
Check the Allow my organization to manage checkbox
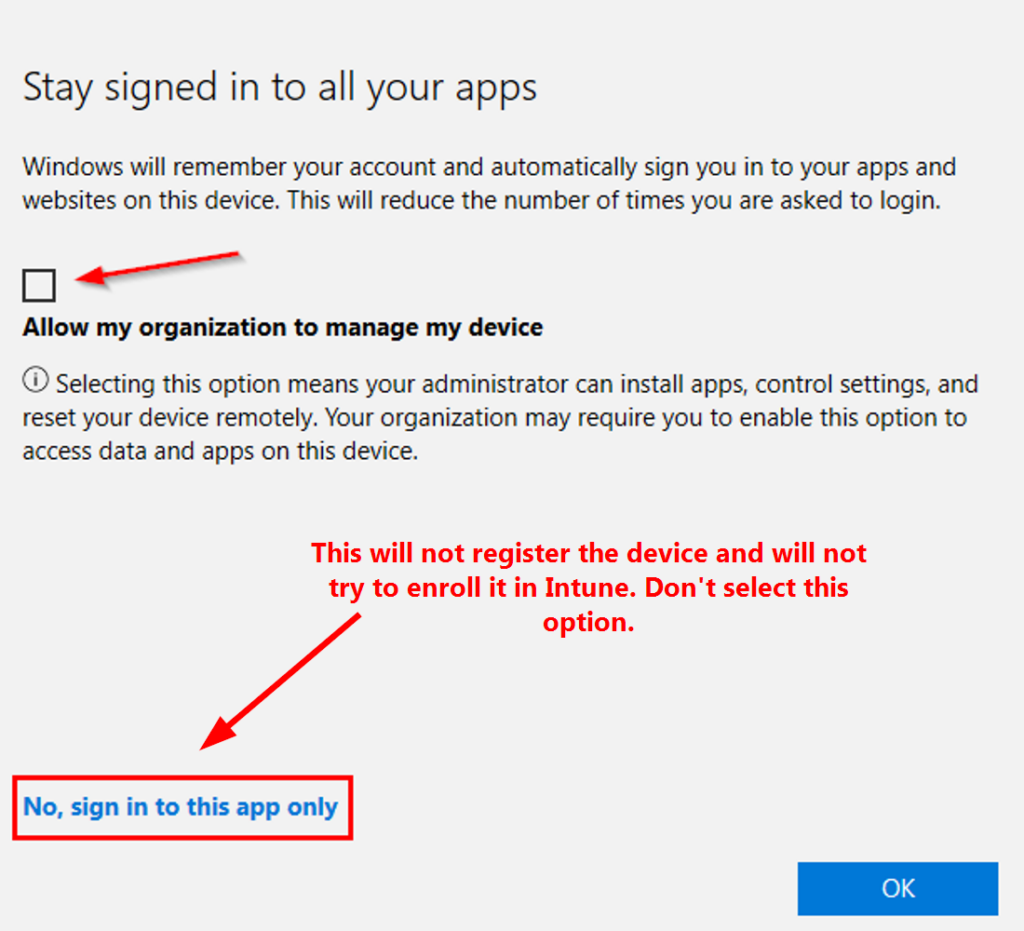click(x=39, y=287)
